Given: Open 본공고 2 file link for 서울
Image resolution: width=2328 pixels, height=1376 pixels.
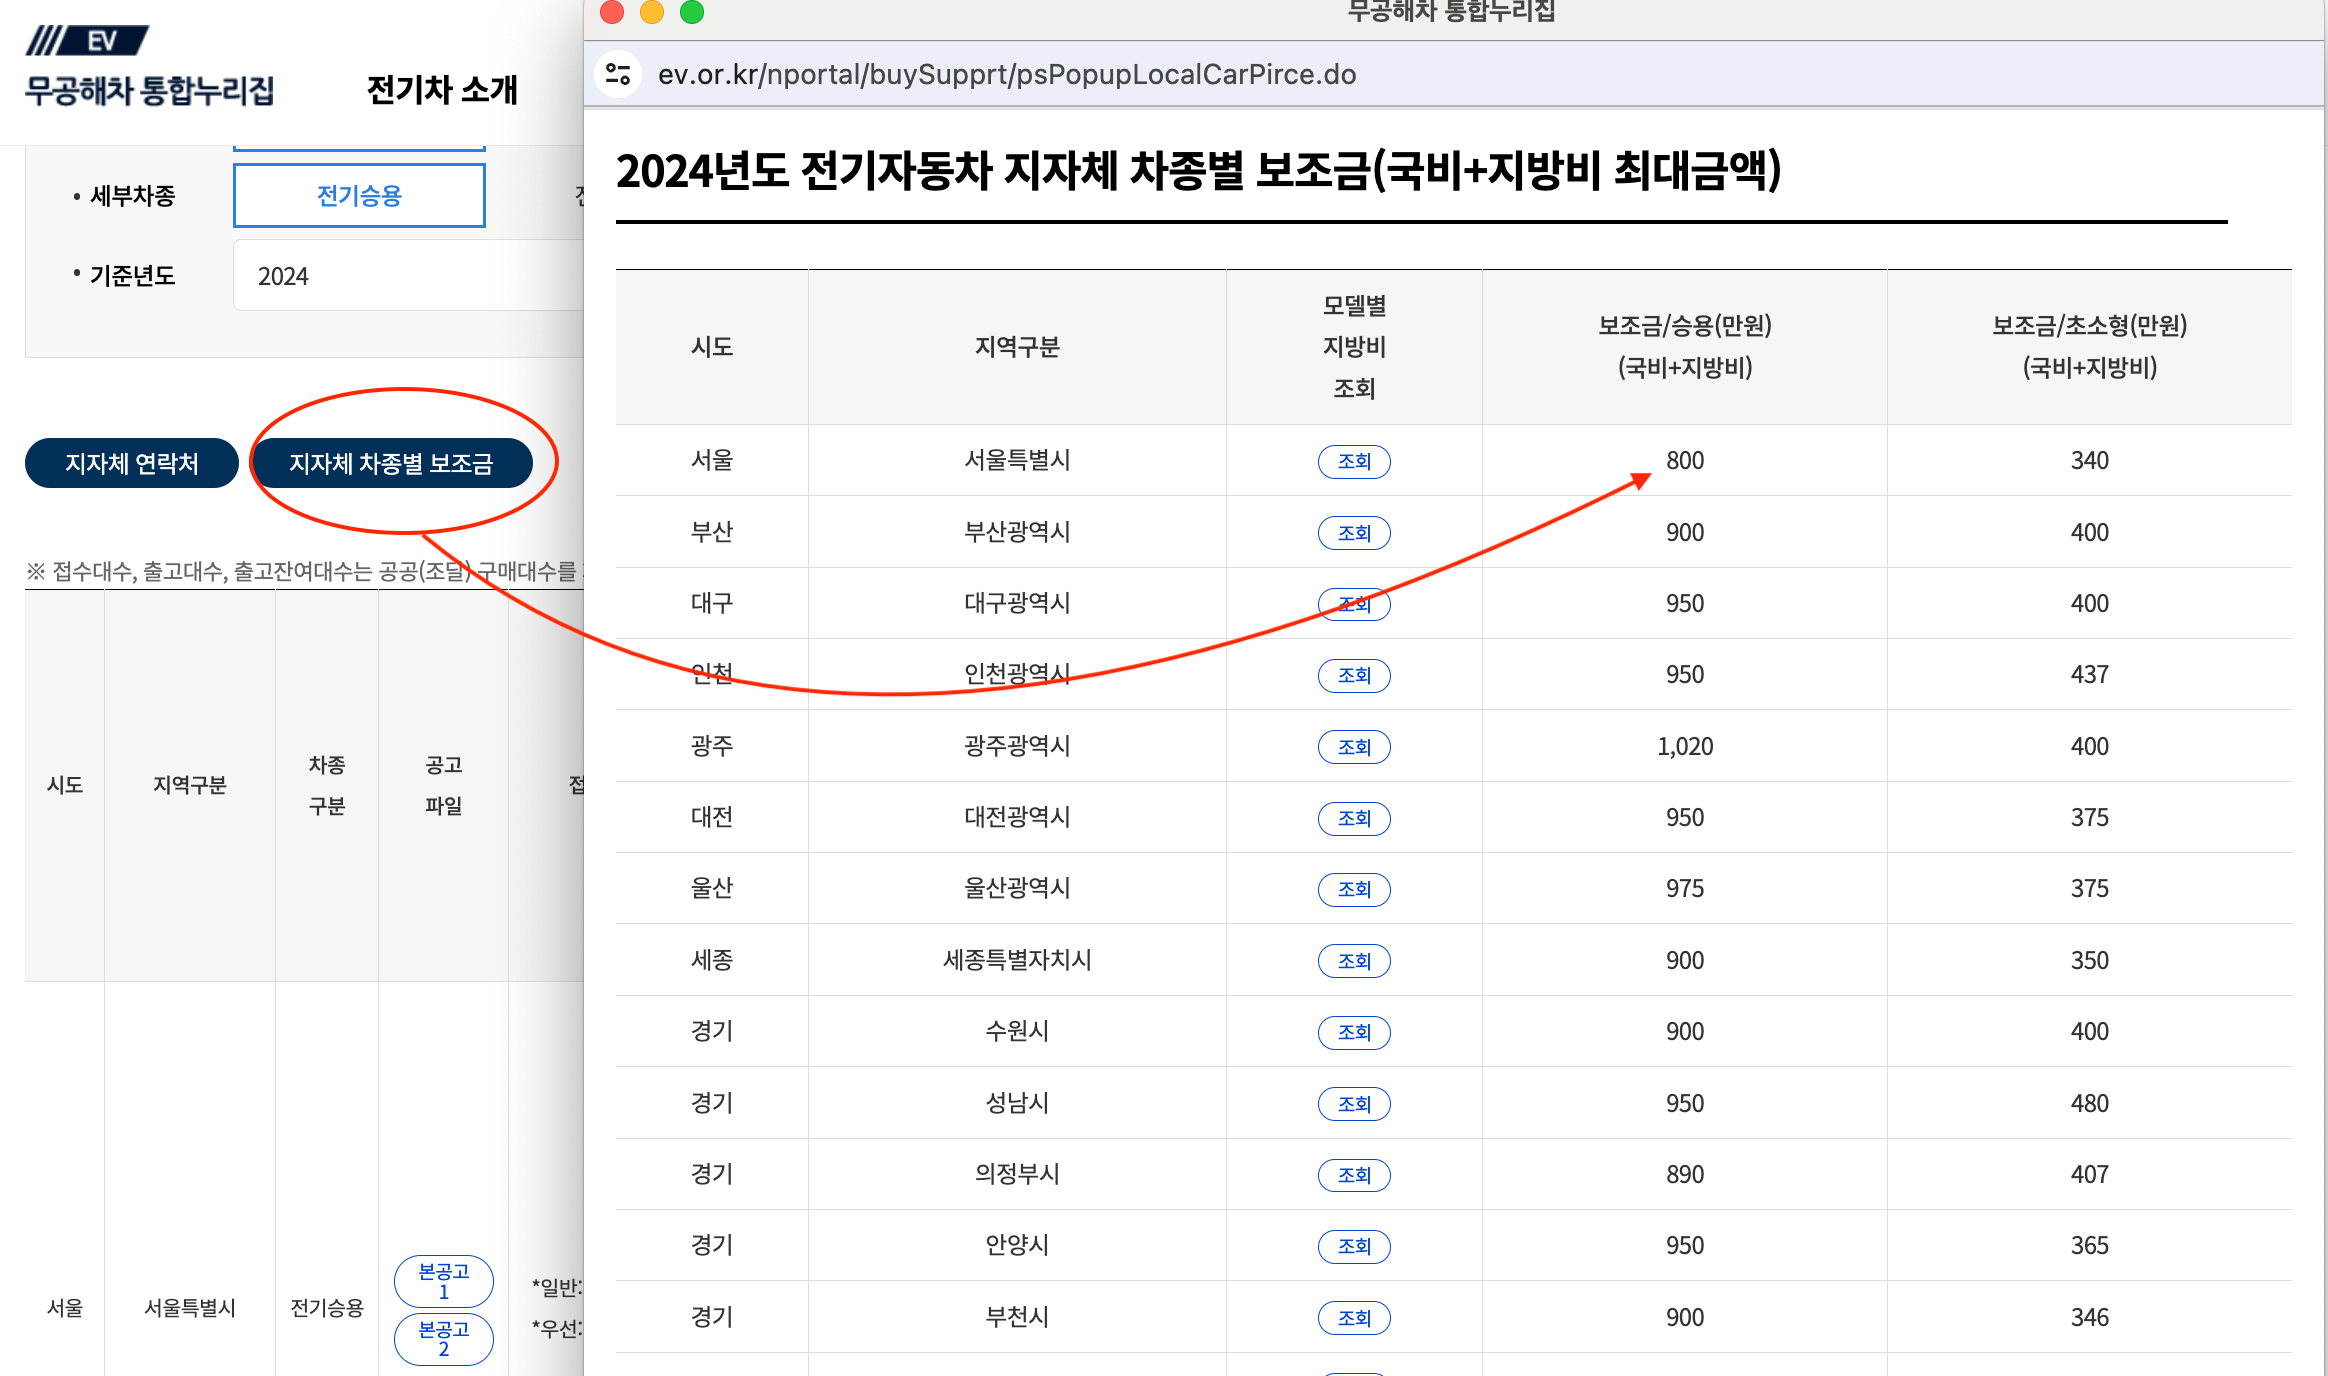Looking at the screenshot, I should (x=443, y=1338).
